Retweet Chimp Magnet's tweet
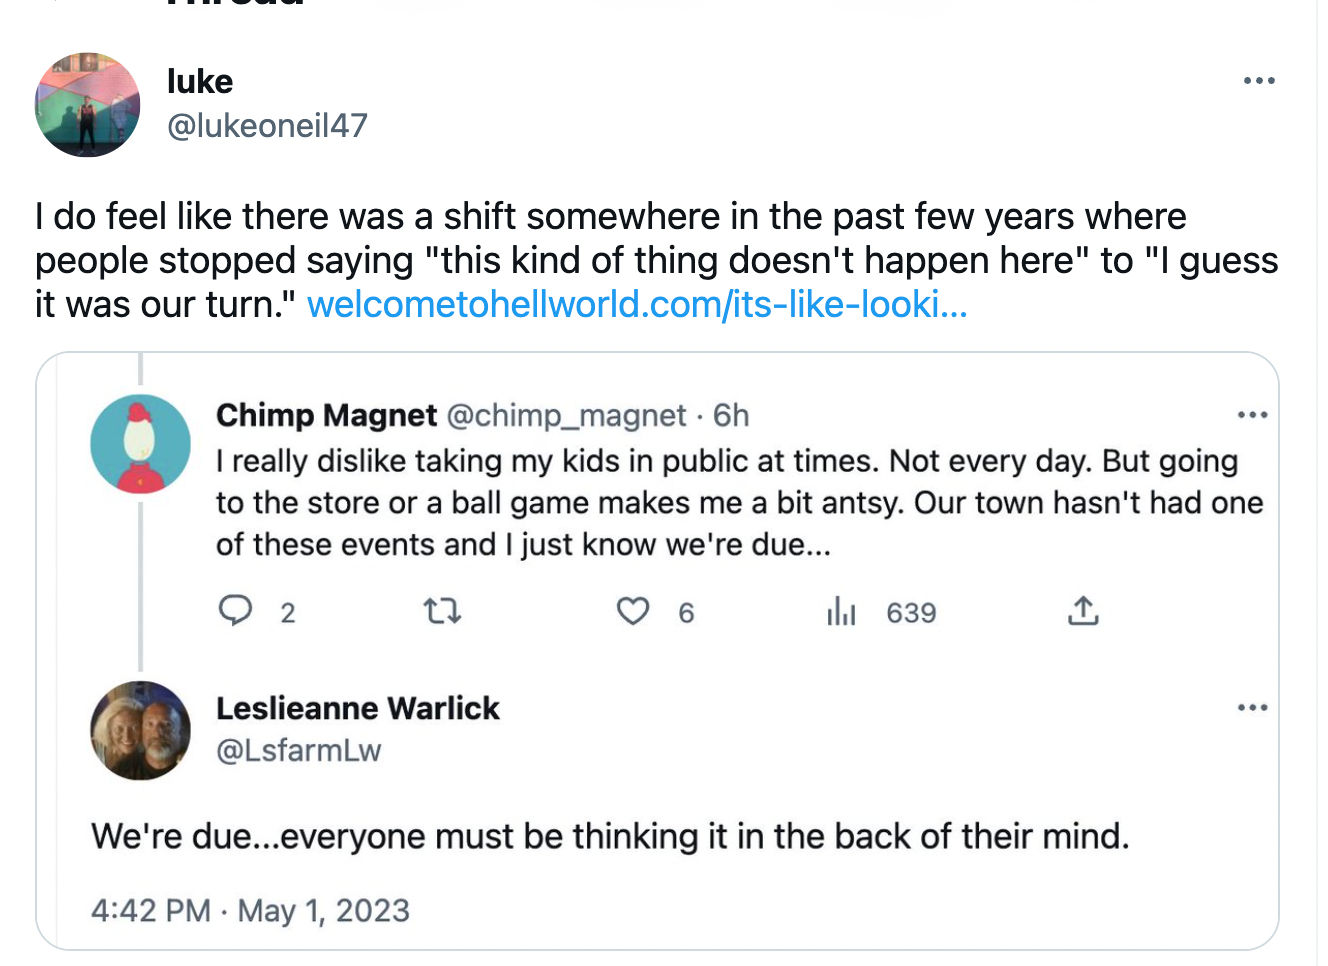The width and height of the screenshot is (1328, 966). (x=442, y=611)
